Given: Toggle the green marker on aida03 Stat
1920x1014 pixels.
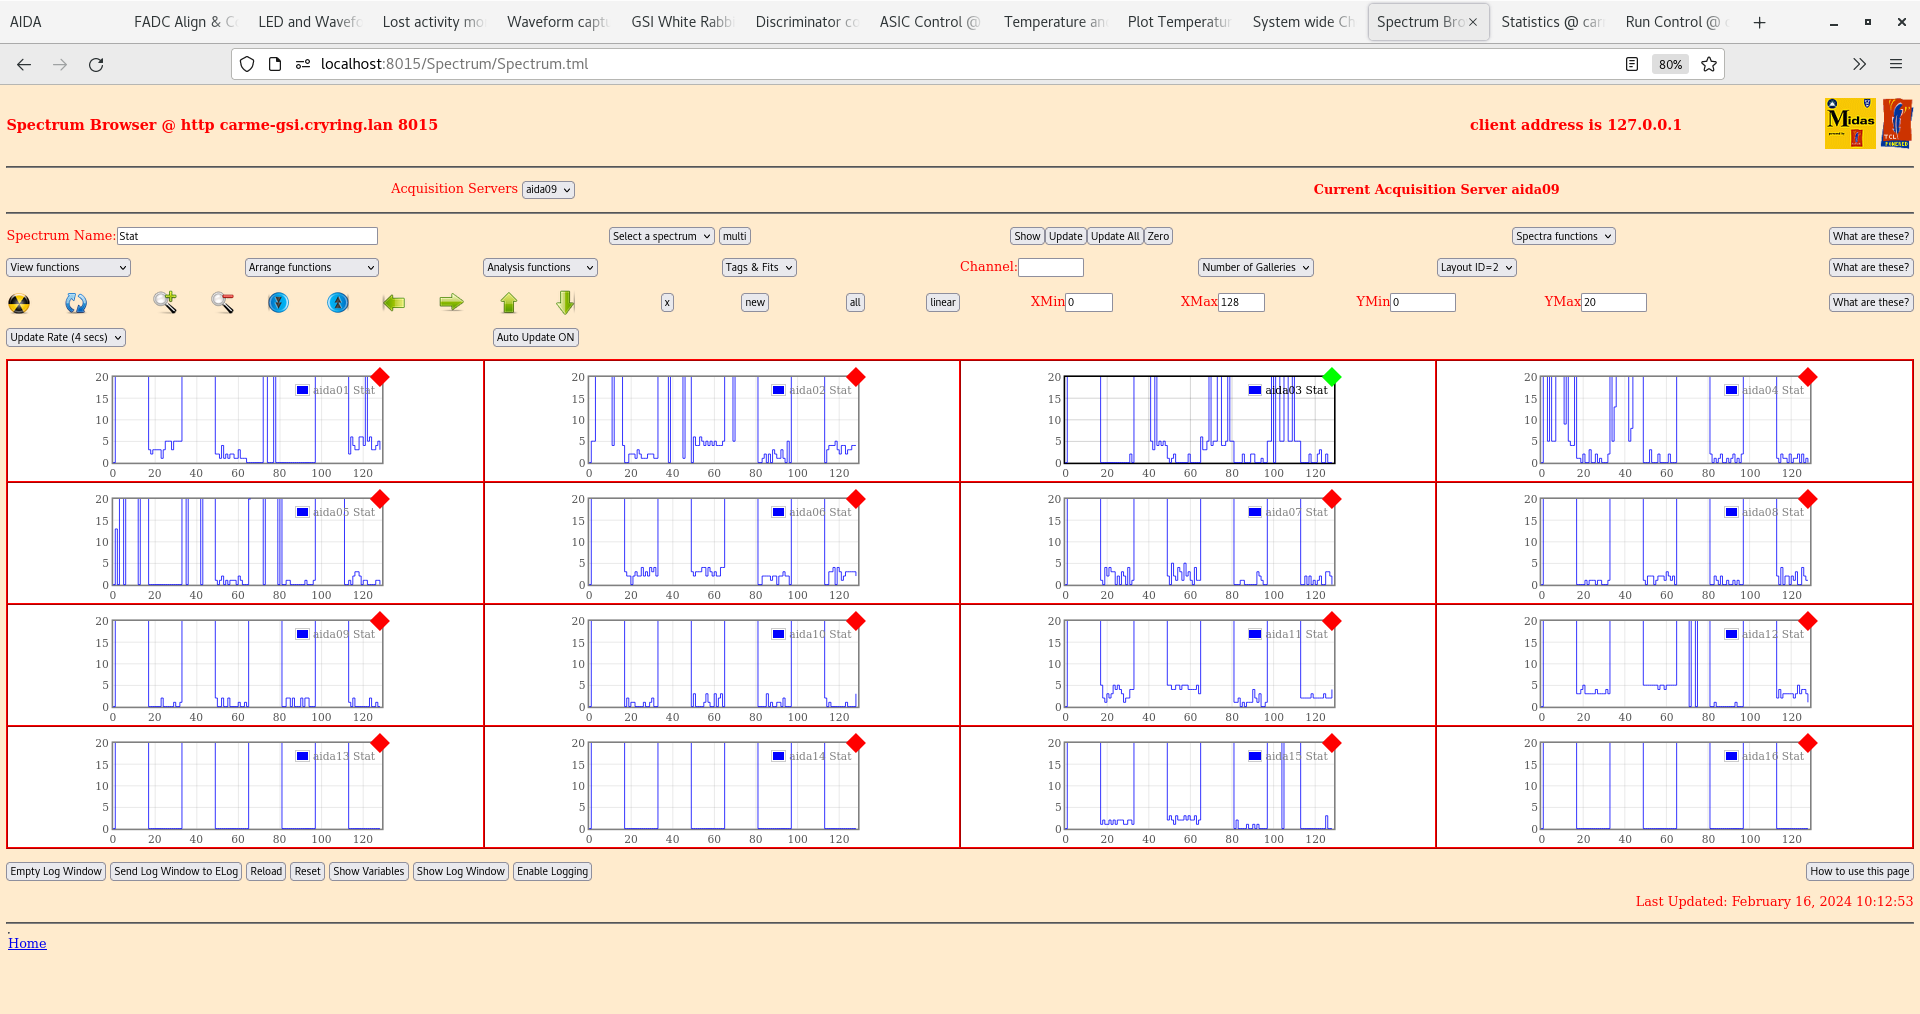Looking at the screenshot, I should click(1331, 377).
